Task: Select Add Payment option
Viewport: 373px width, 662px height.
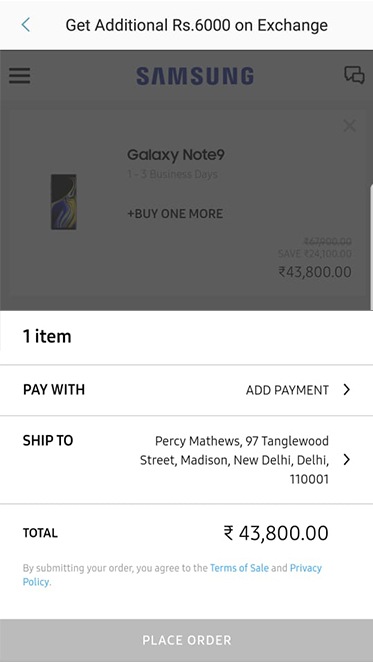Action: point(287,390)
